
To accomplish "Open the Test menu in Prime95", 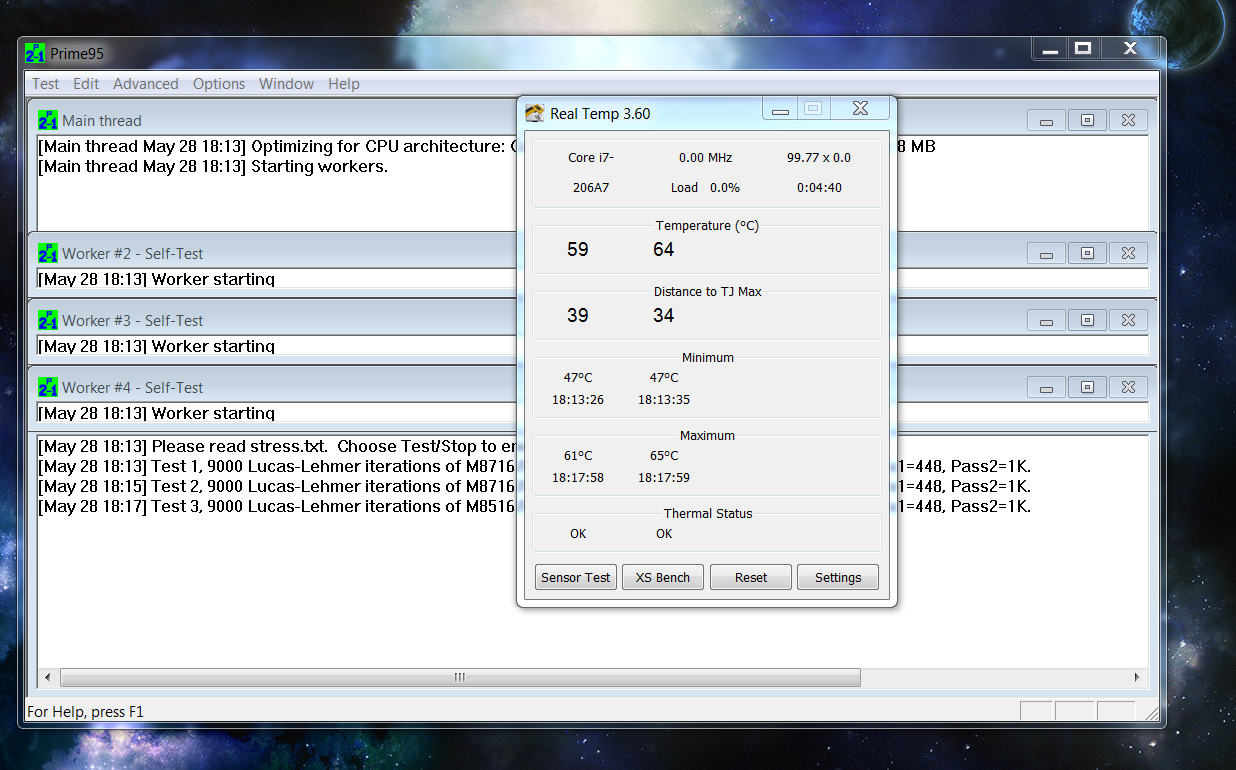I will [46, 84].
